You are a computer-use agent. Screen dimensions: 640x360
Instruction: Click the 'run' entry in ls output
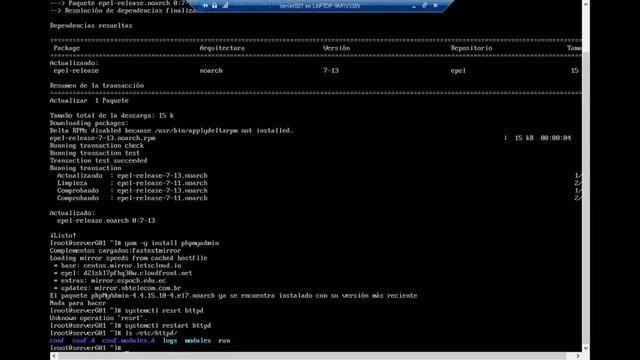[224, 341]
